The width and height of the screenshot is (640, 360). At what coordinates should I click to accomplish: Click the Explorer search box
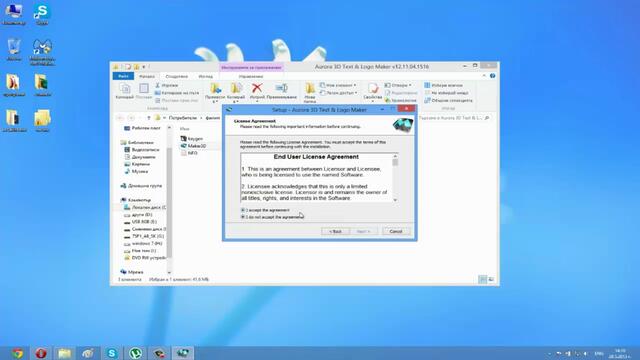coord(453,118)
